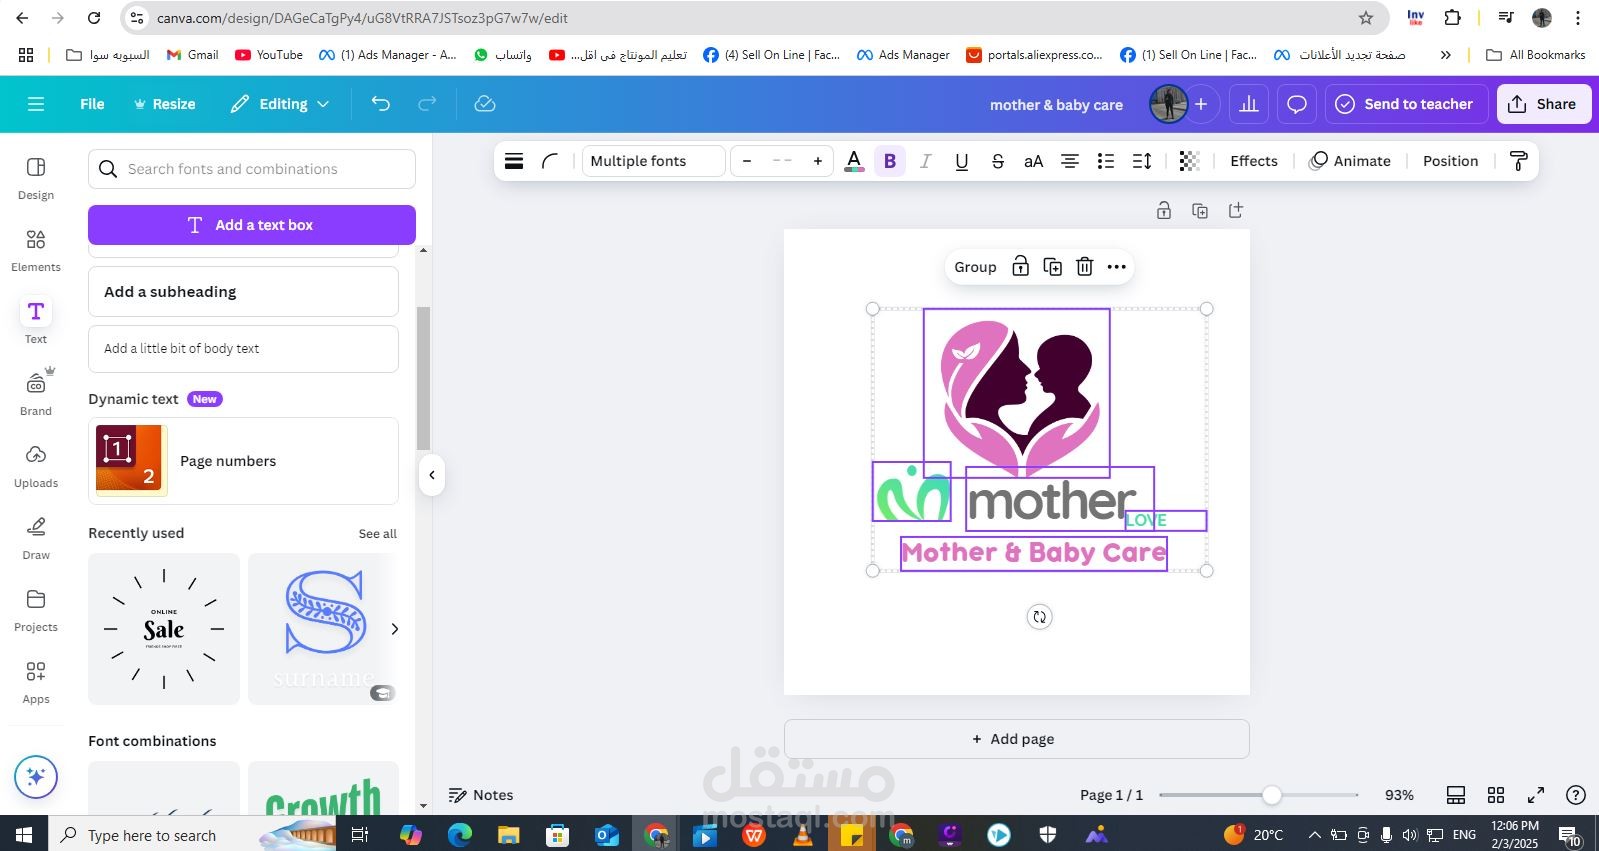This screenshot has height=851, width=1599.
Task: Click the Add a text box button
Action: [252, 225]
